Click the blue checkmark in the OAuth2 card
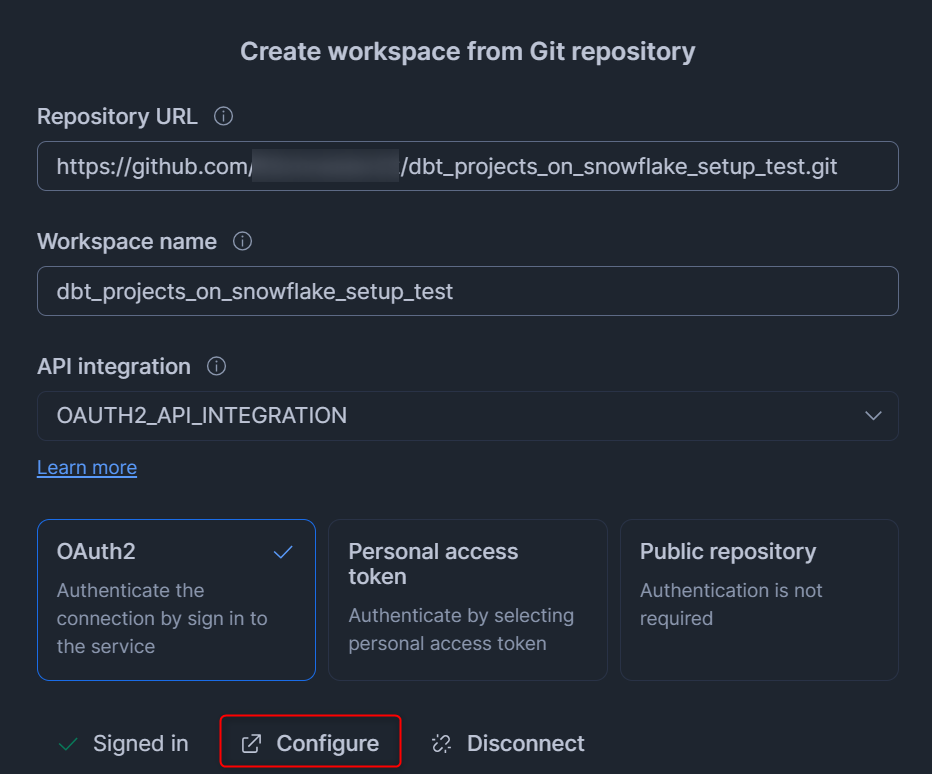This screenshot has height=774, width=932. (284, 551)
